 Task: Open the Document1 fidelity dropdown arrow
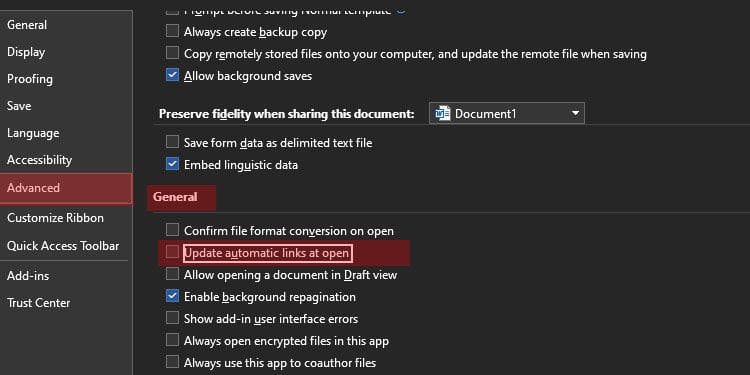pyautogui.click(x=575, y=113)
